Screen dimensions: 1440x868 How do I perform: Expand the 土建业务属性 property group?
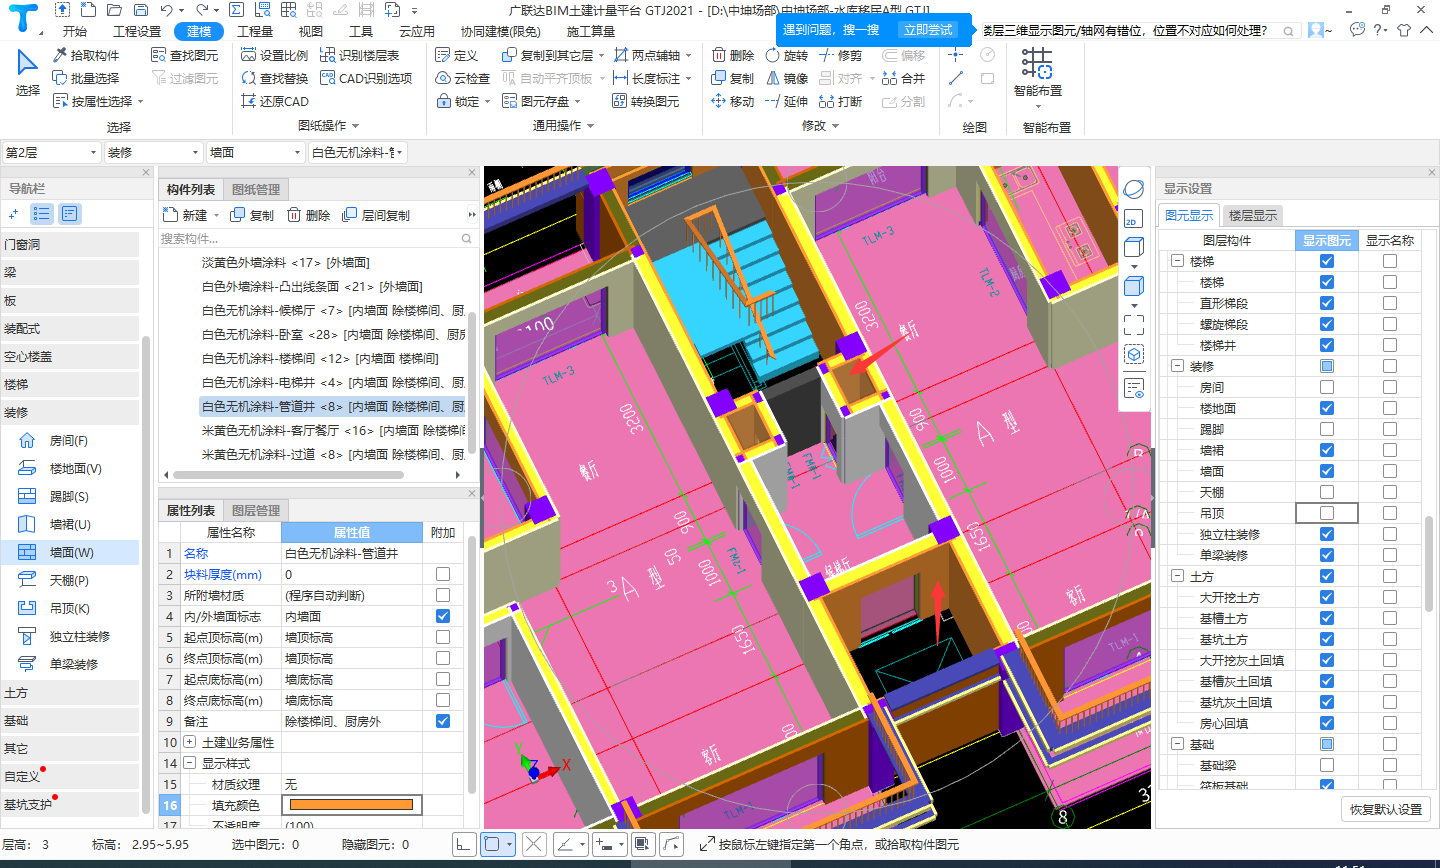(190, 742)
